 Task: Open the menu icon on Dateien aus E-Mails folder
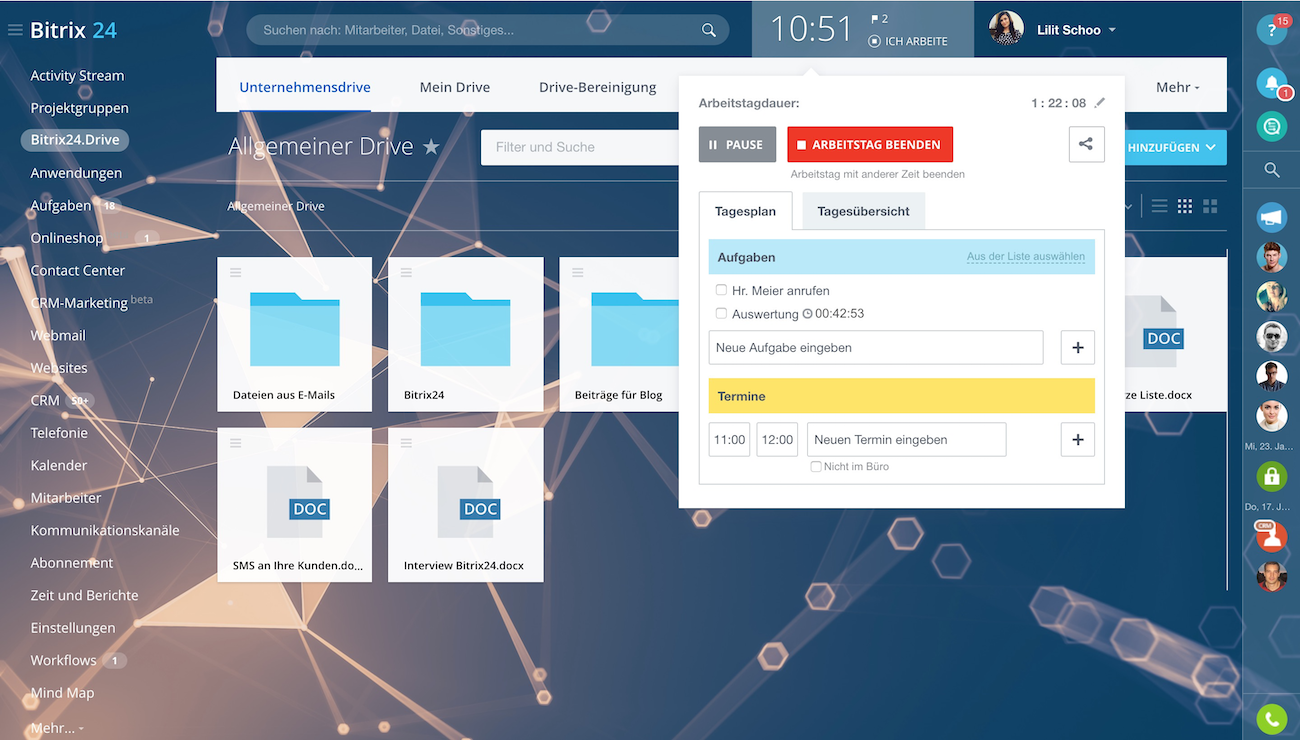tap(235, 272)
